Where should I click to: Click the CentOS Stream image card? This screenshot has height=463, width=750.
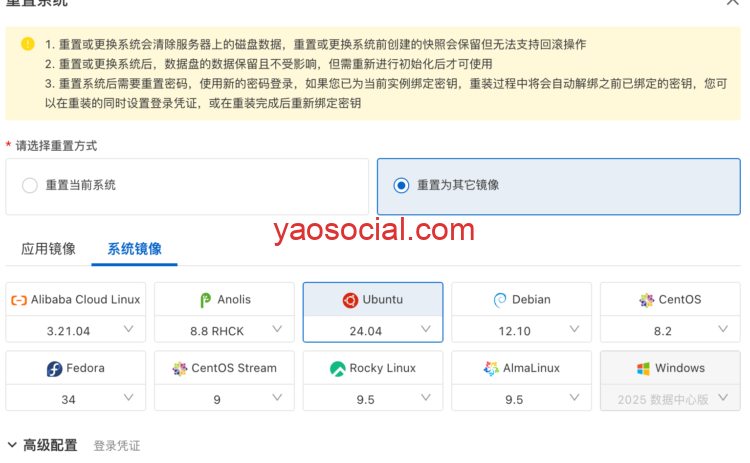click(x=224, y=369)
